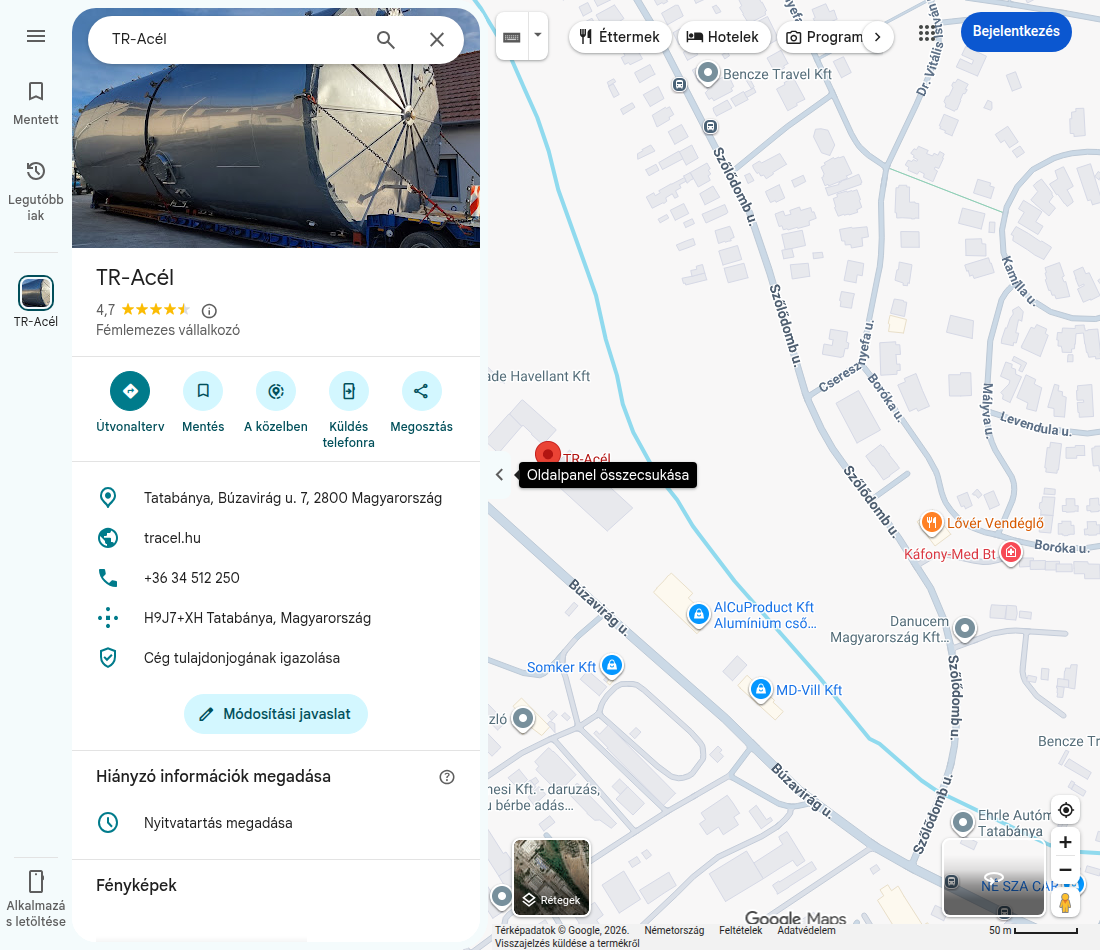Click Somker Kft shop marker

pyautogui.click(x=612, y=665)
